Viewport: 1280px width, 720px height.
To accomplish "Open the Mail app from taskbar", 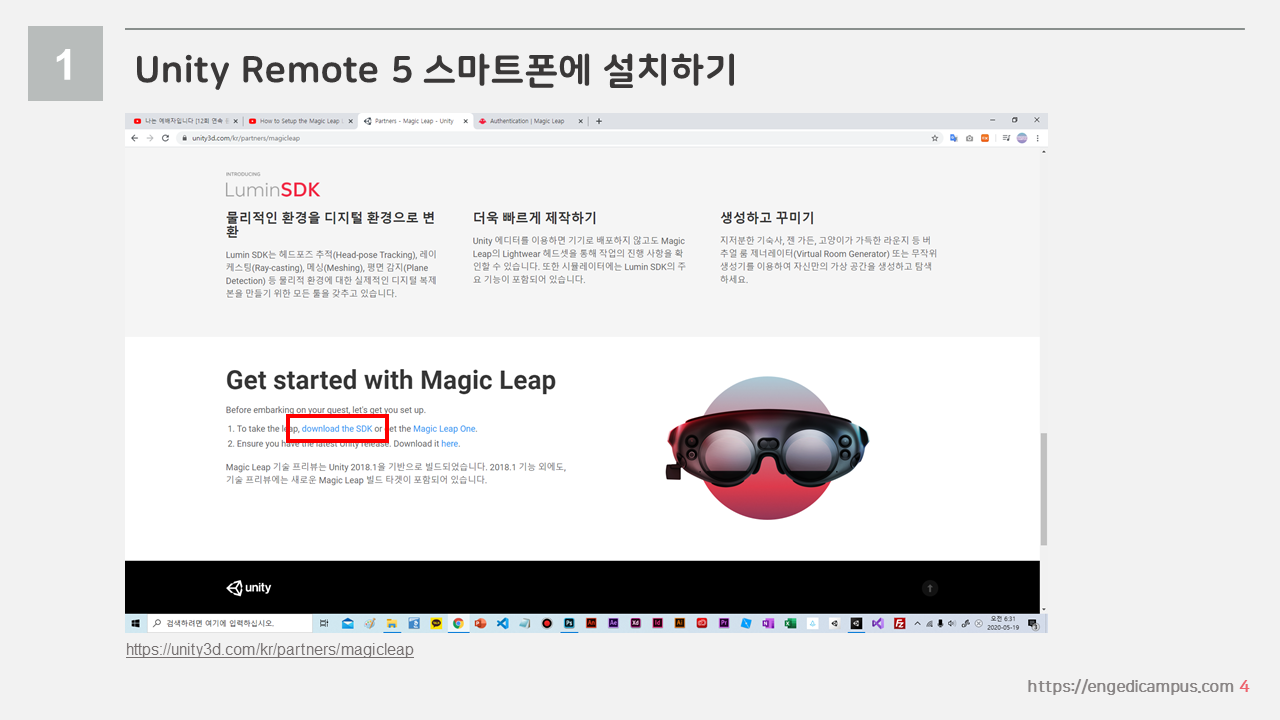I will [347, 623].
